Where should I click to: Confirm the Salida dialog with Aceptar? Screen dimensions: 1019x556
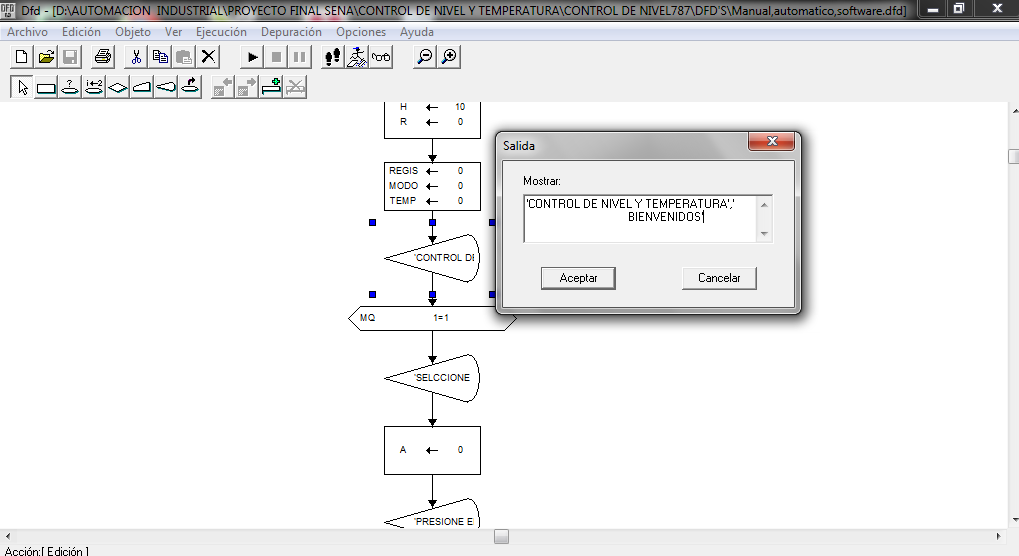tap(578, 278)
